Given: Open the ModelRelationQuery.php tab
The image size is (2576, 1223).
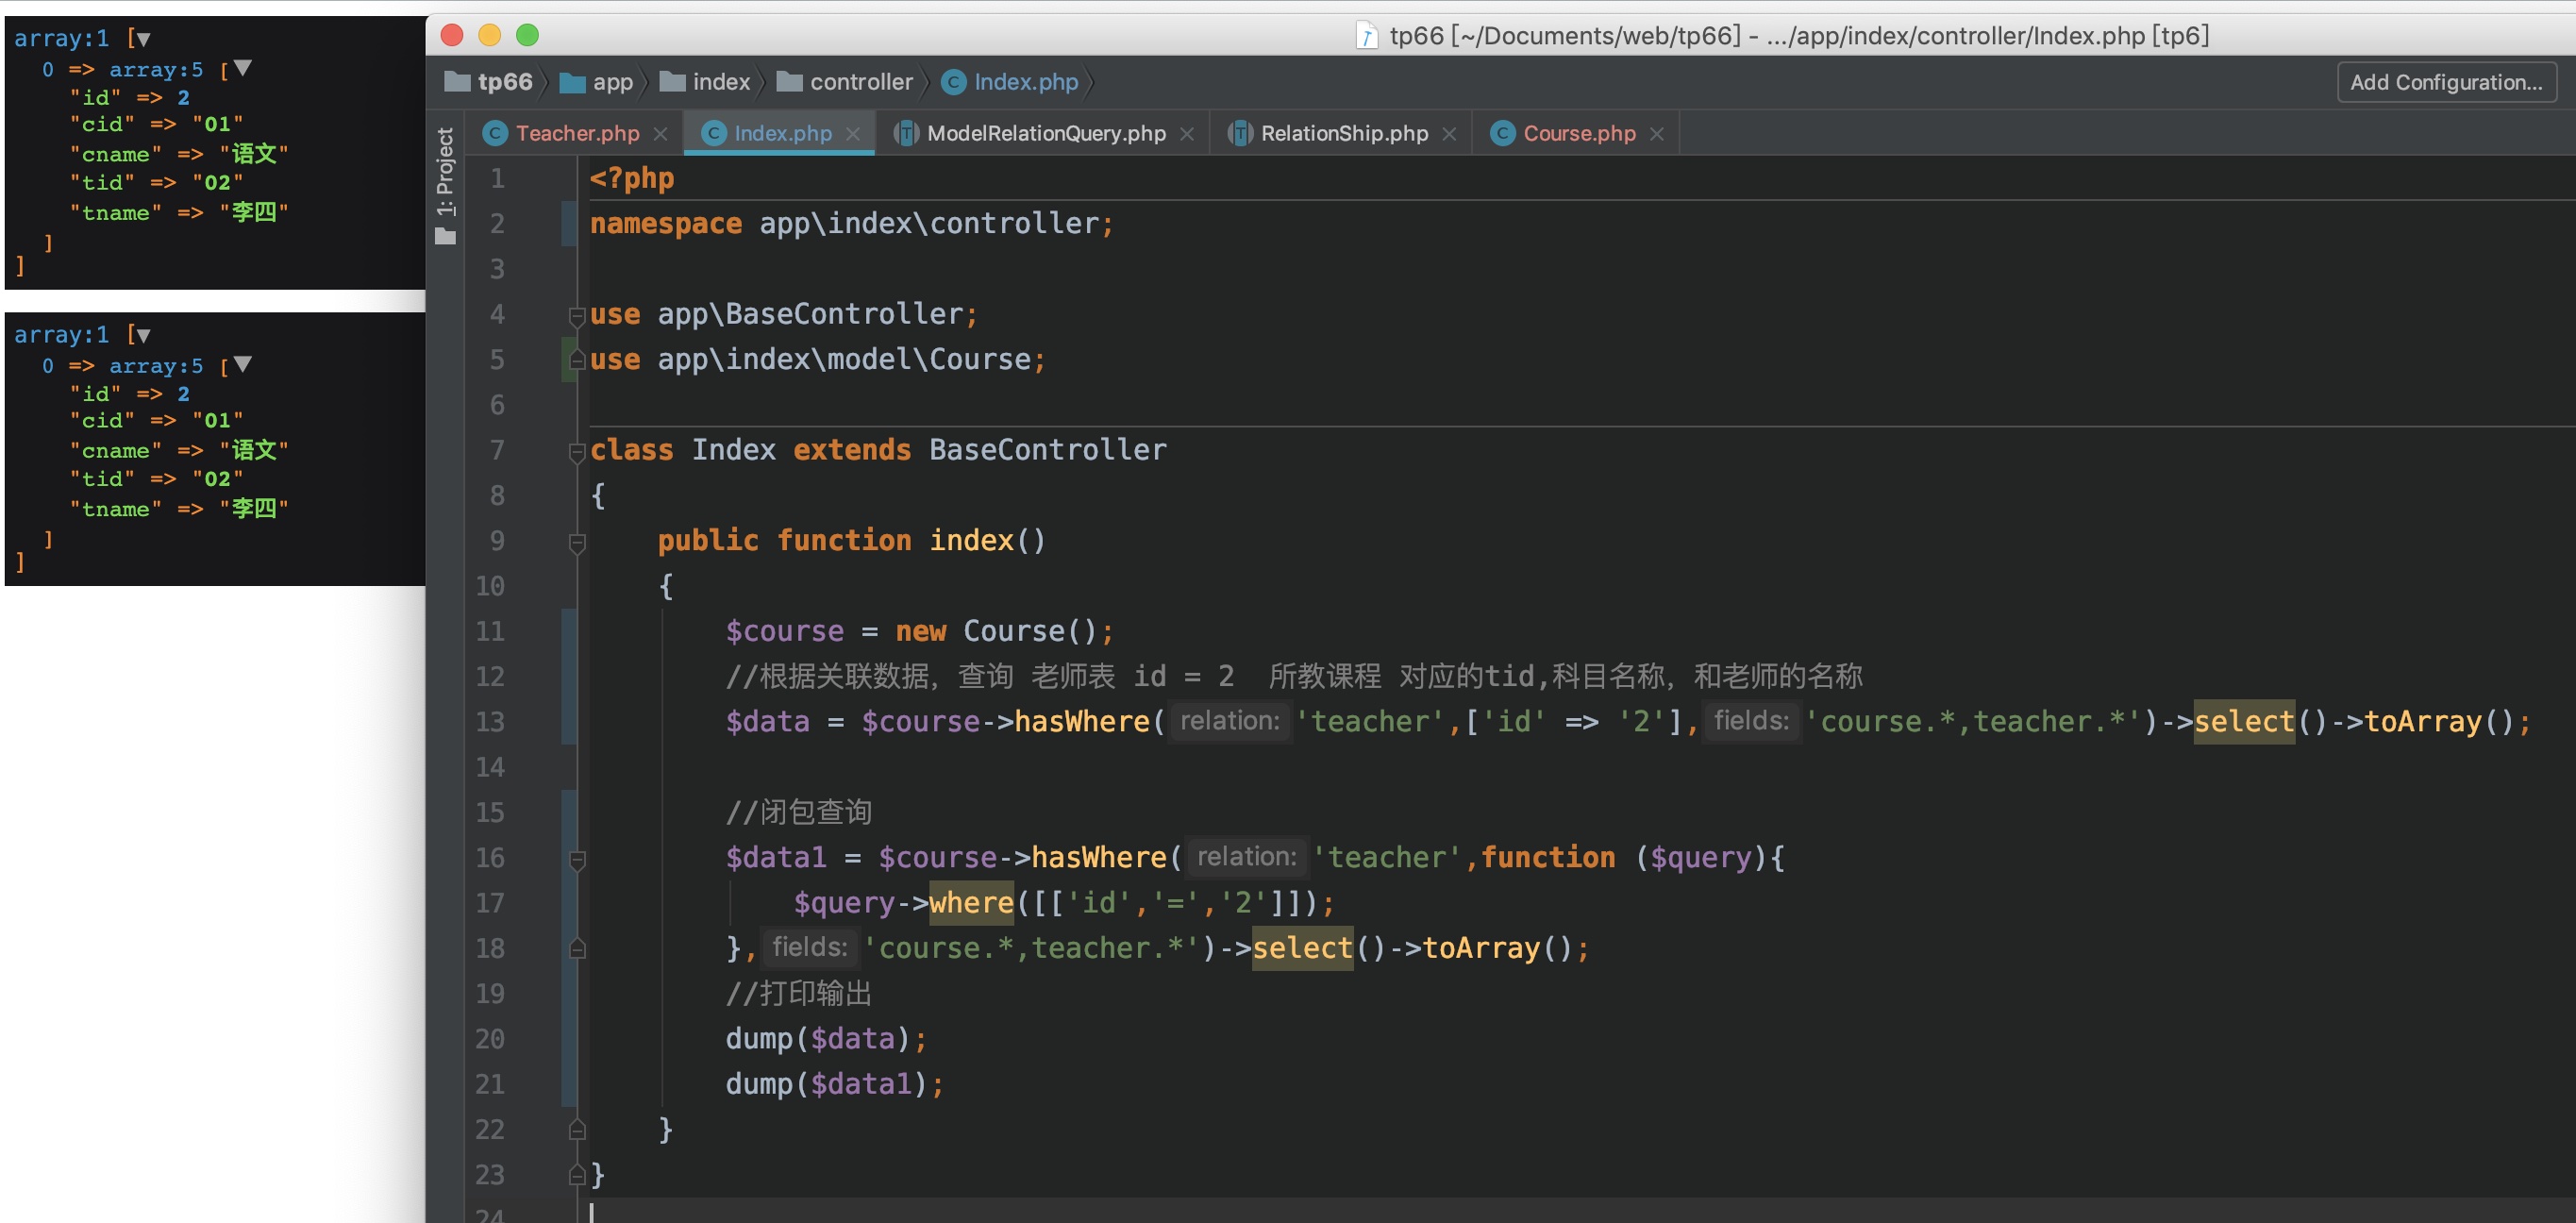Looking at the screenshot, I should click(x=1046, y=133).
